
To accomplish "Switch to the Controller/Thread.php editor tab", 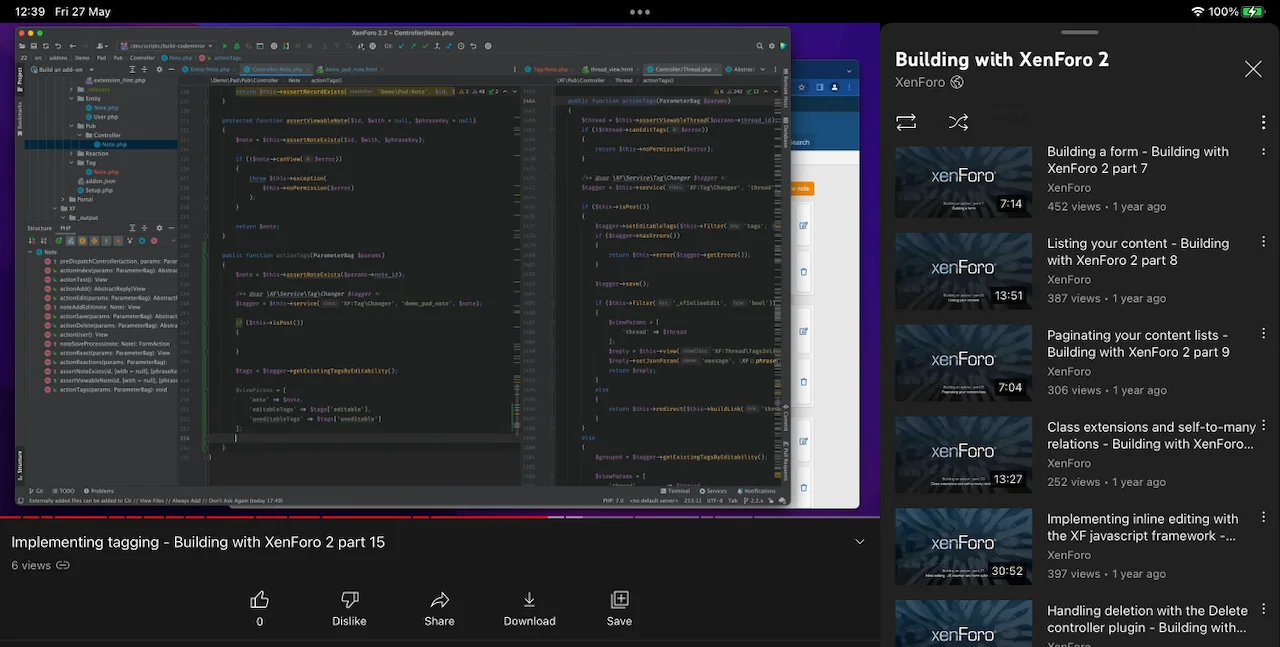I will (683, 70).
